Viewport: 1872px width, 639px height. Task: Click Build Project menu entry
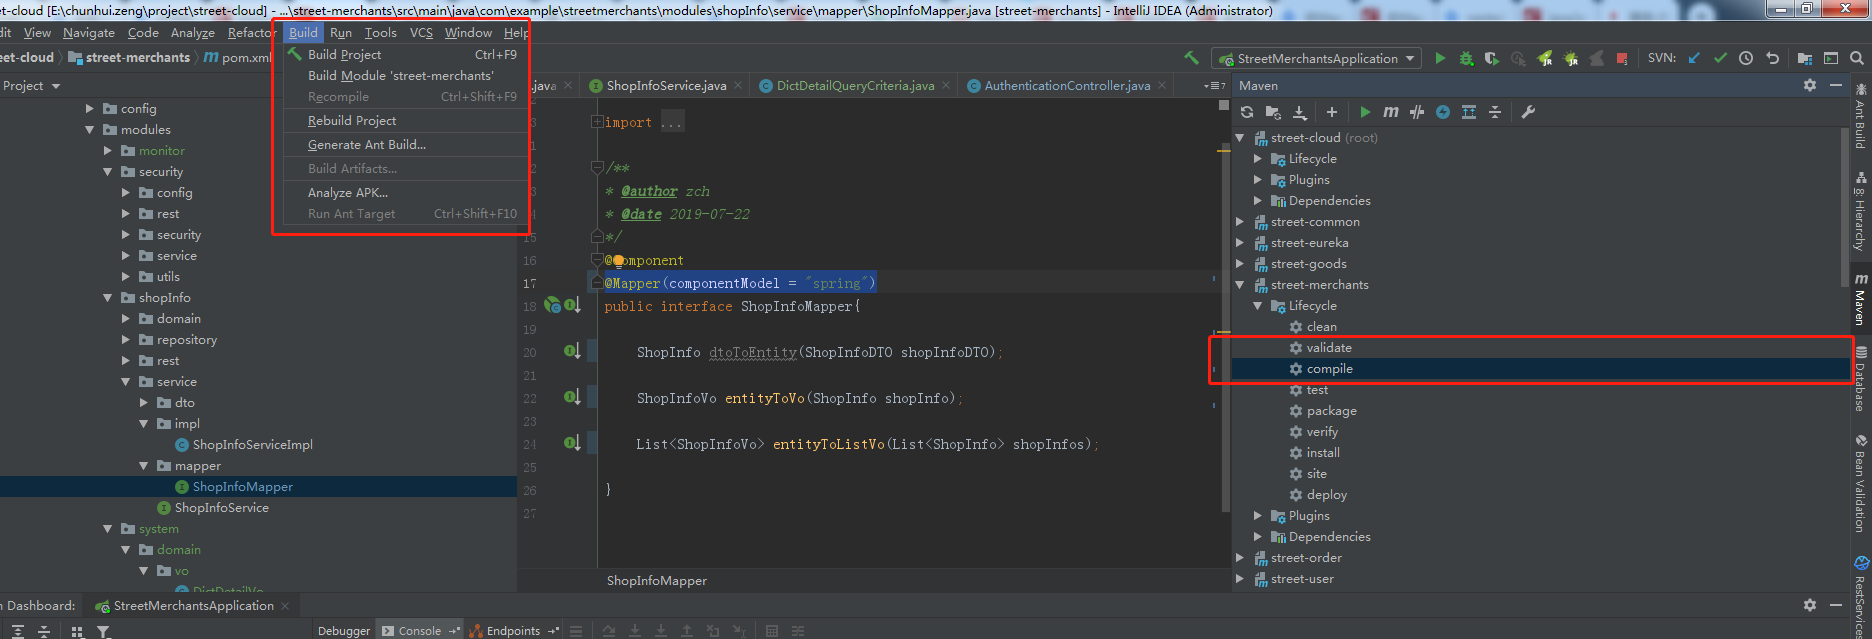pos(404,54)
